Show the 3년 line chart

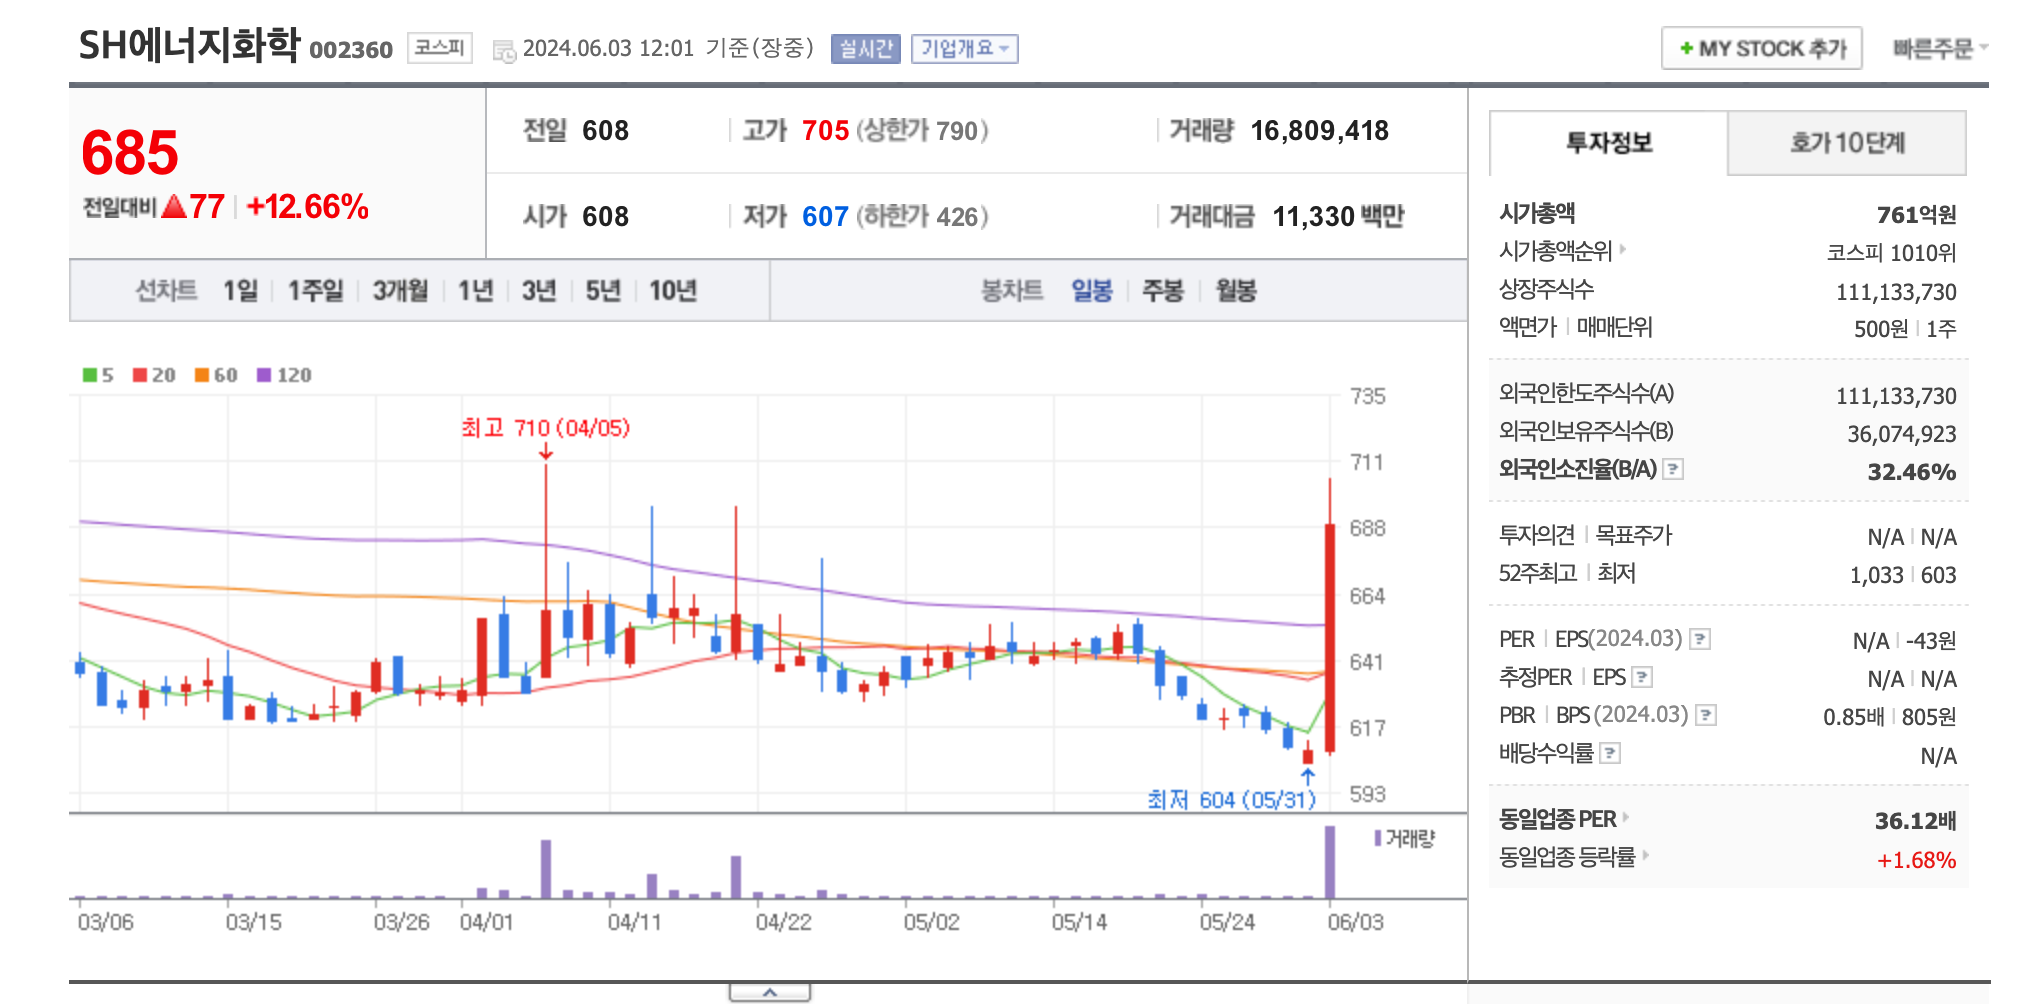pyautogui.click(x=538, y=291)
